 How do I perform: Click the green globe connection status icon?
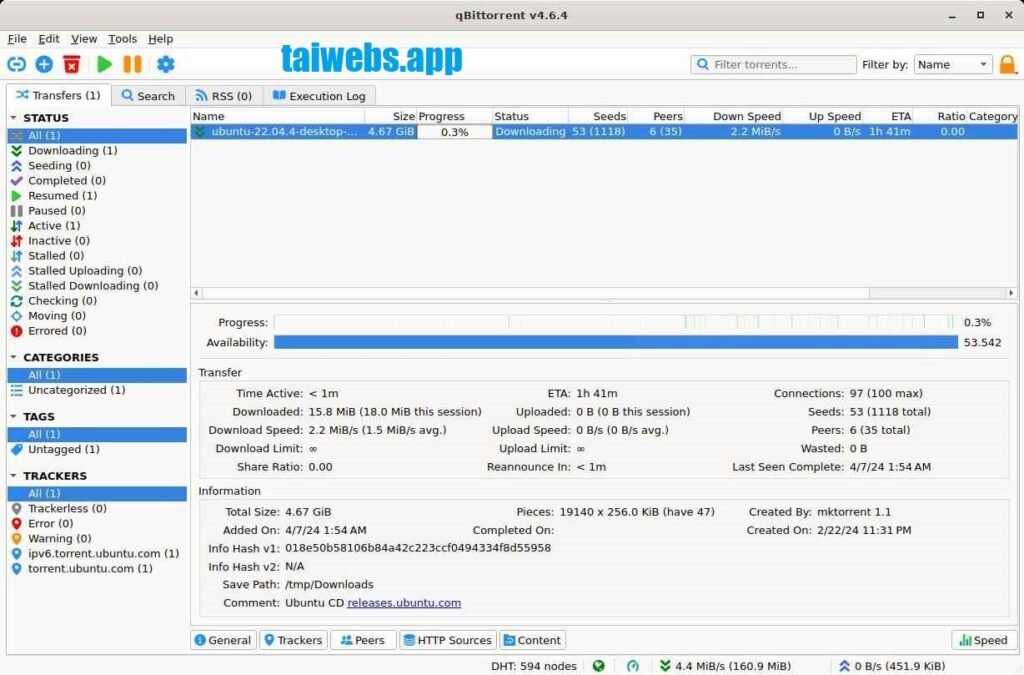(x=599, y=666)
